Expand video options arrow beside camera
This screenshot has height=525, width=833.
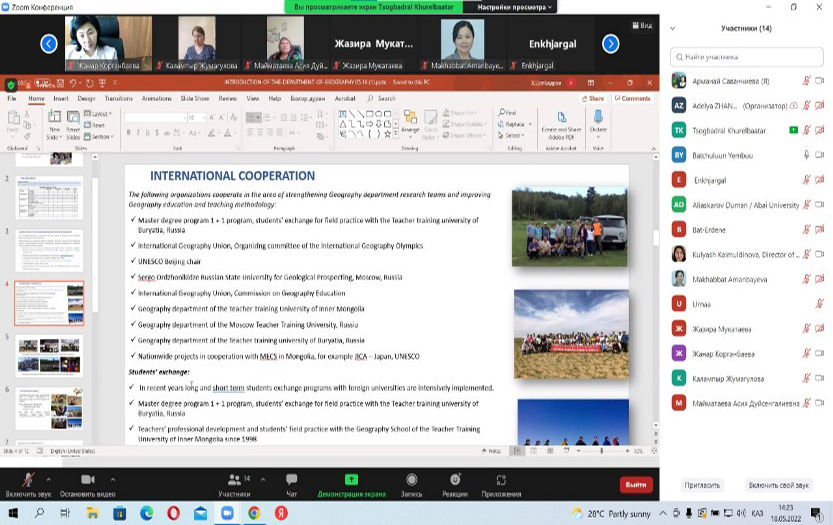111,478
